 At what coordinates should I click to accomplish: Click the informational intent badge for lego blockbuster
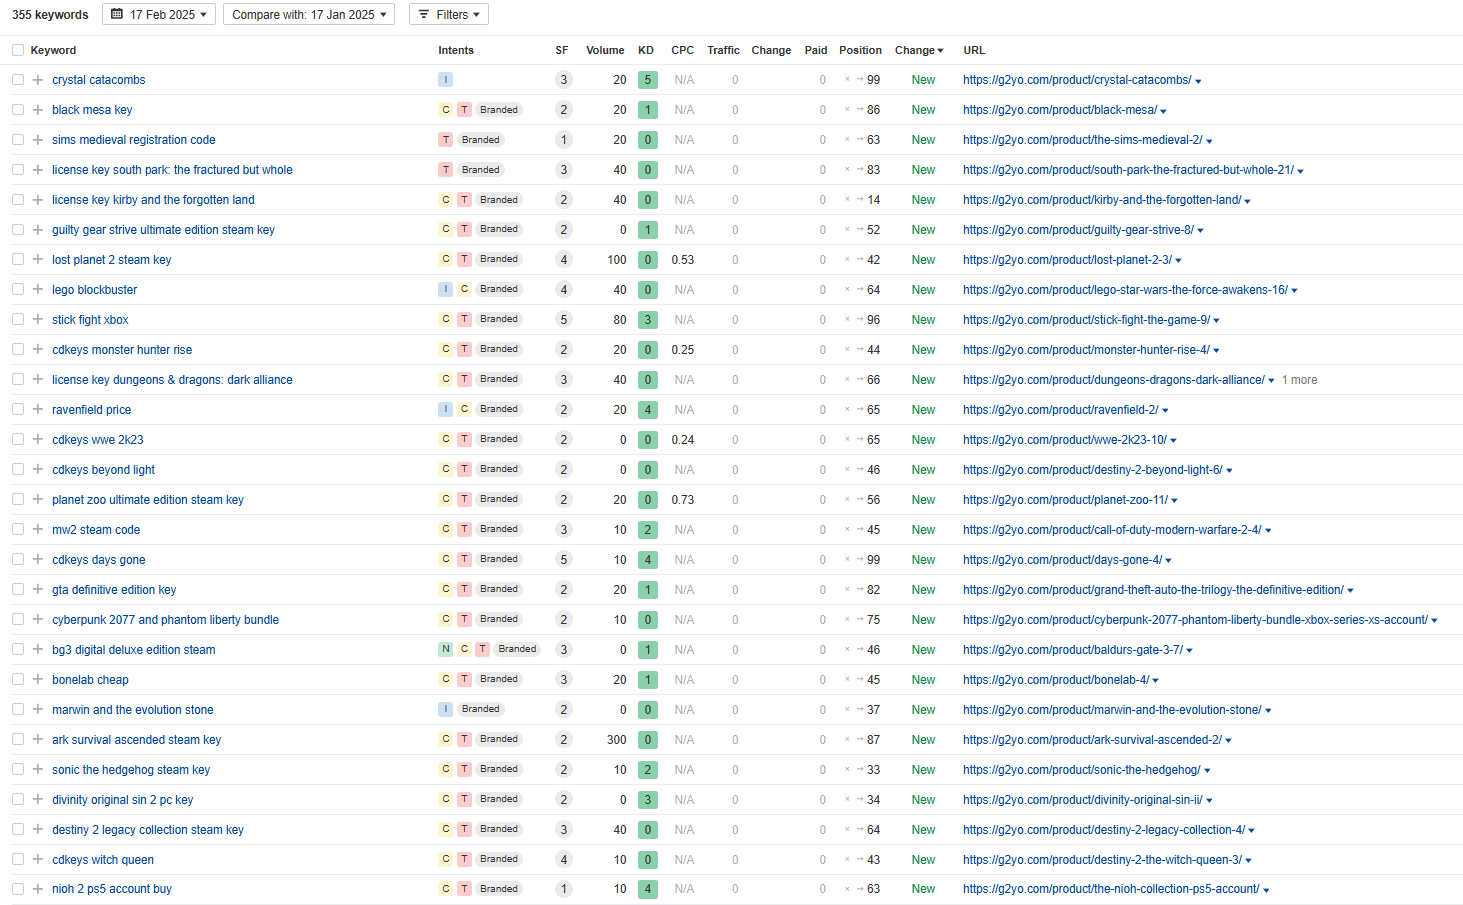pos(446,290)
